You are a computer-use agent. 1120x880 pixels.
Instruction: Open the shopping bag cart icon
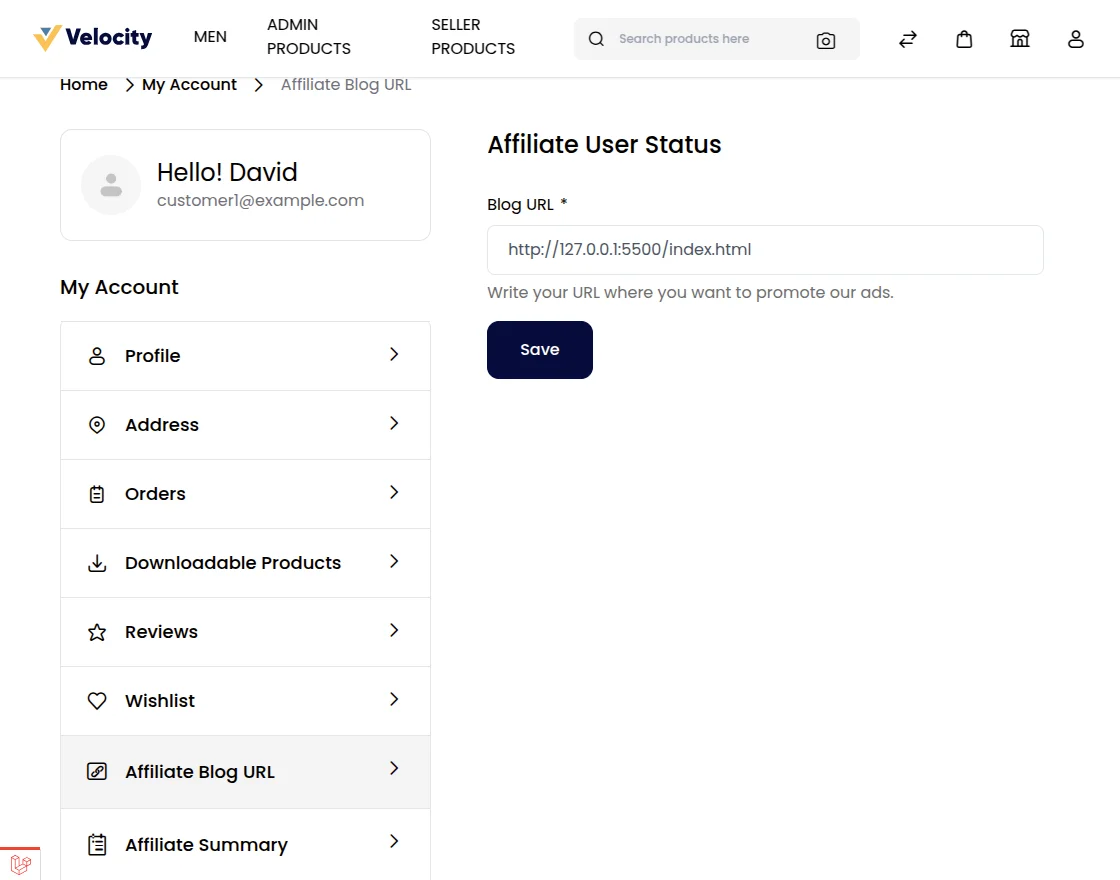click(x=964, y=39)
